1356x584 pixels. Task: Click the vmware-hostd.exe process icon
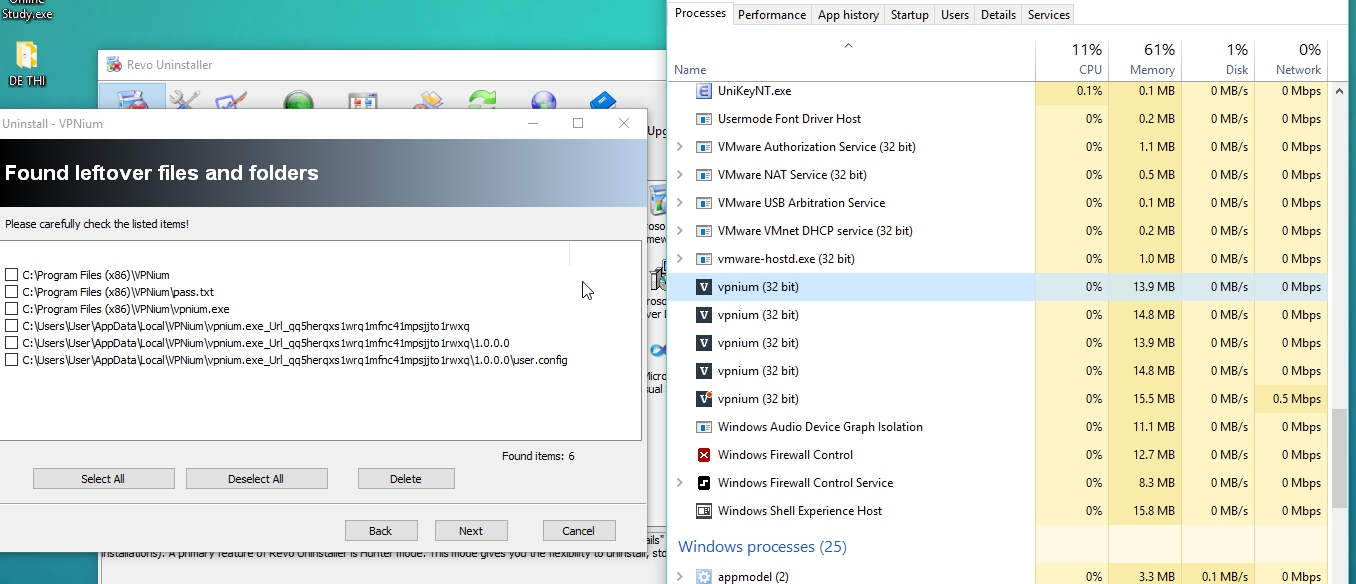tap(703, 259)
